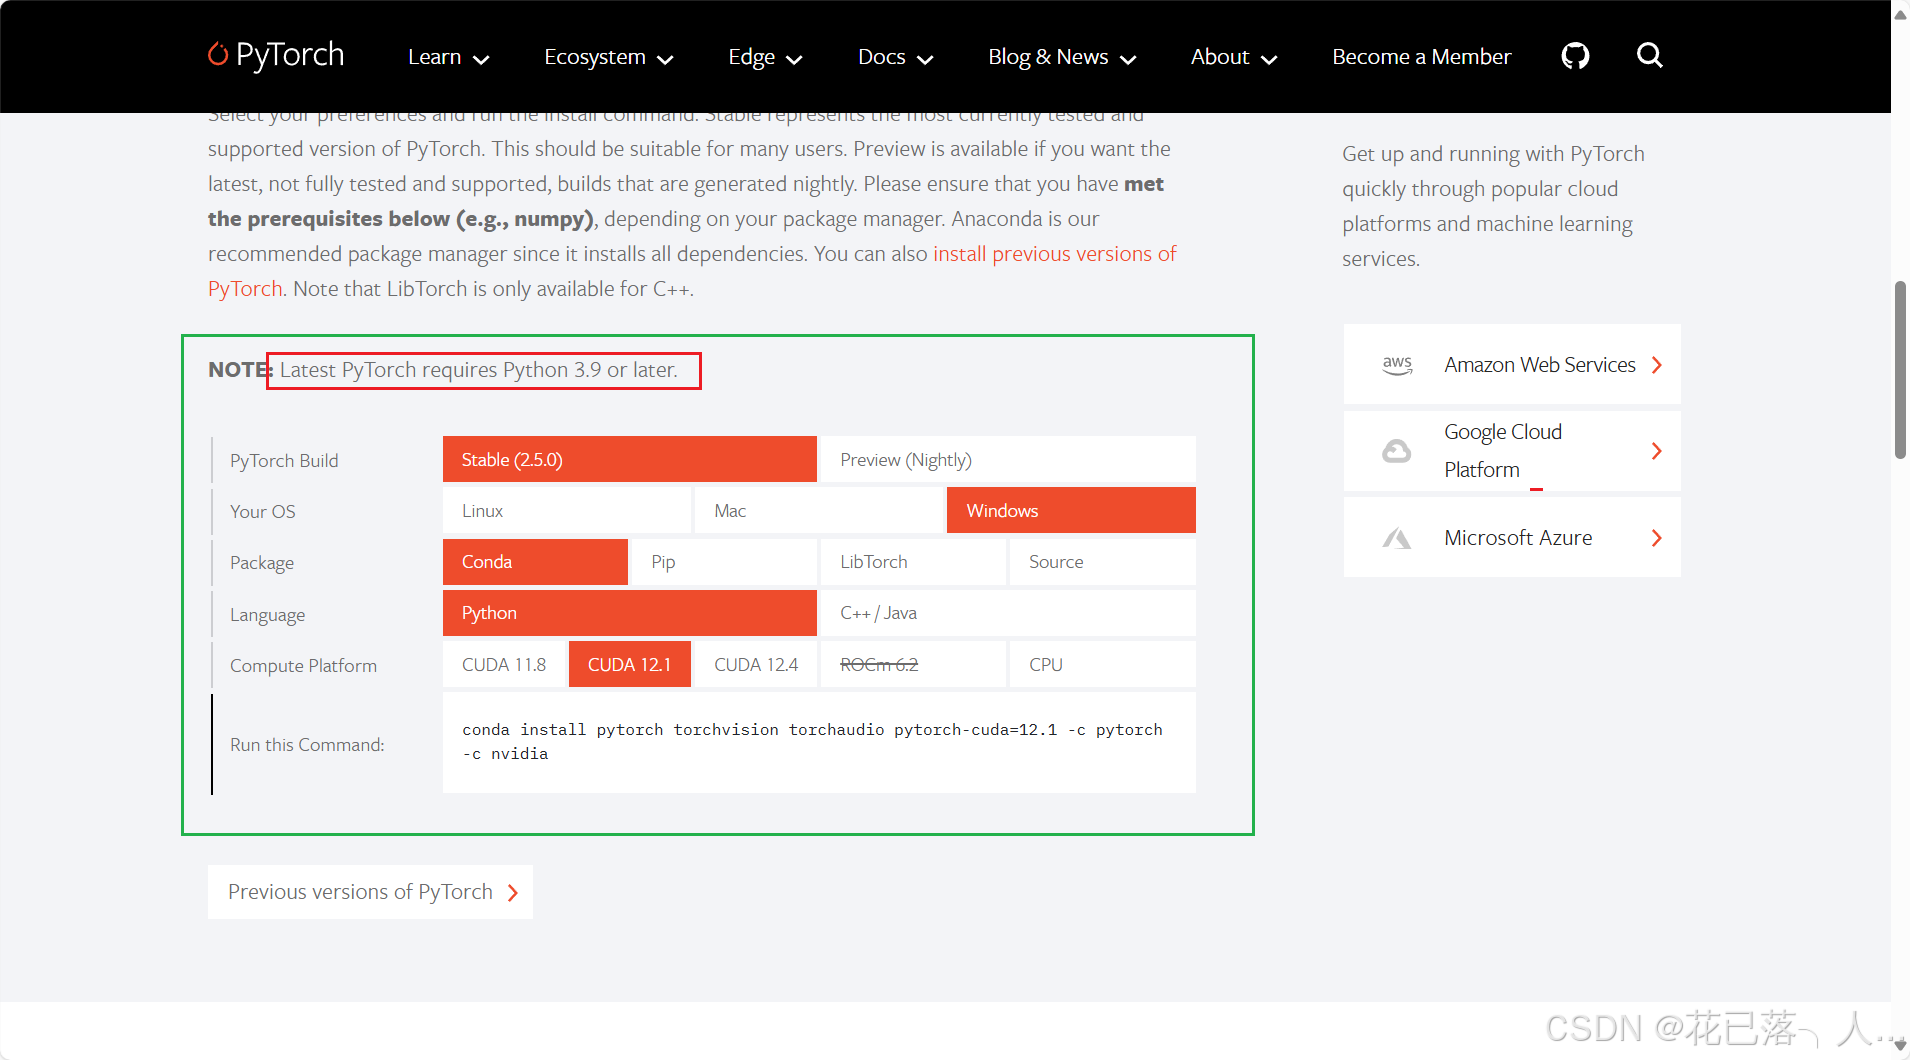This screenshot has width=1910, height=1060.
Task: Click the Language row label
Action: (x=267, y=615)
